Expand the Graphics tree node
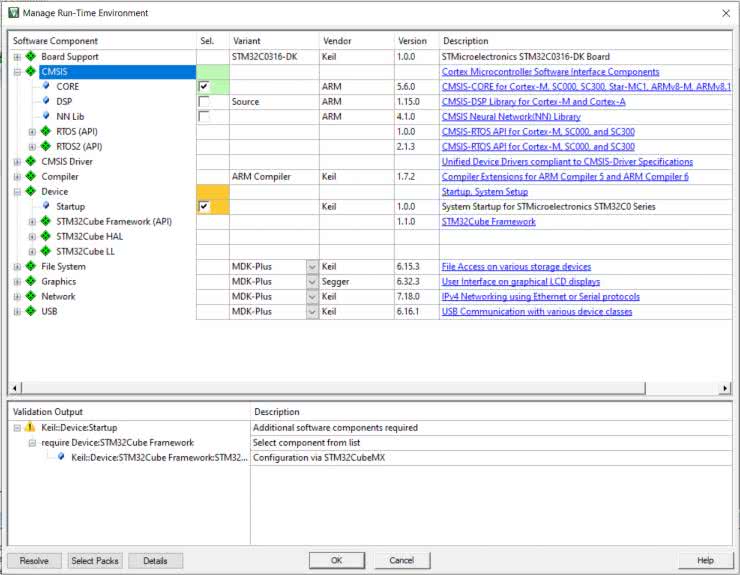The image size is (740, 575). 17,282
